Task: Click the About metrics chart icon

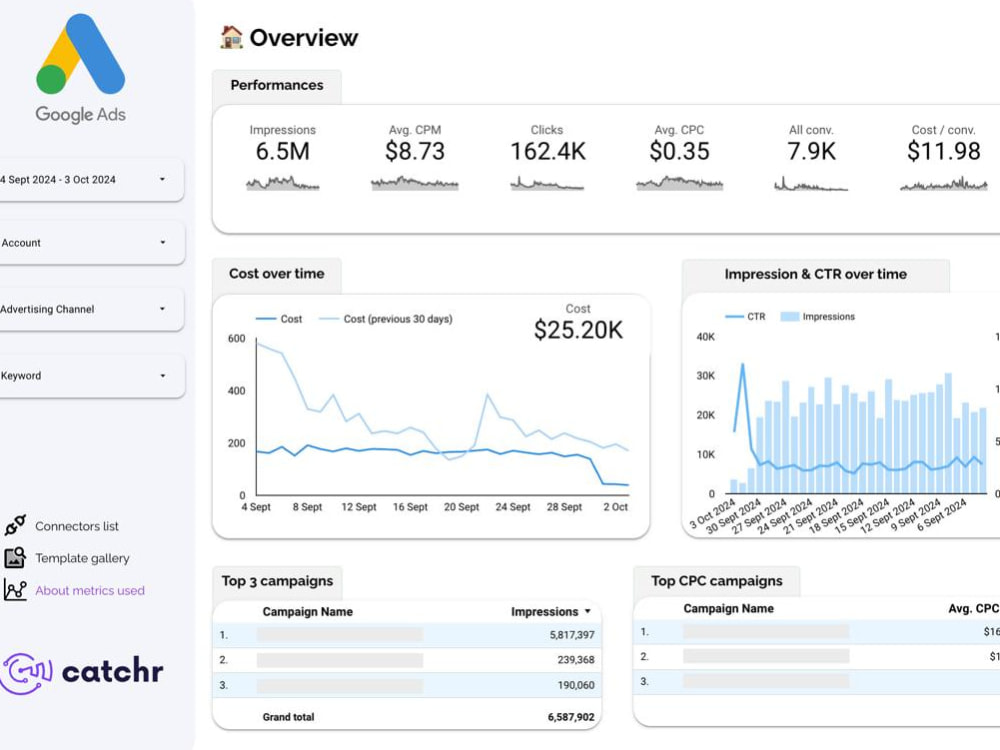Action: tap(15, 590)
